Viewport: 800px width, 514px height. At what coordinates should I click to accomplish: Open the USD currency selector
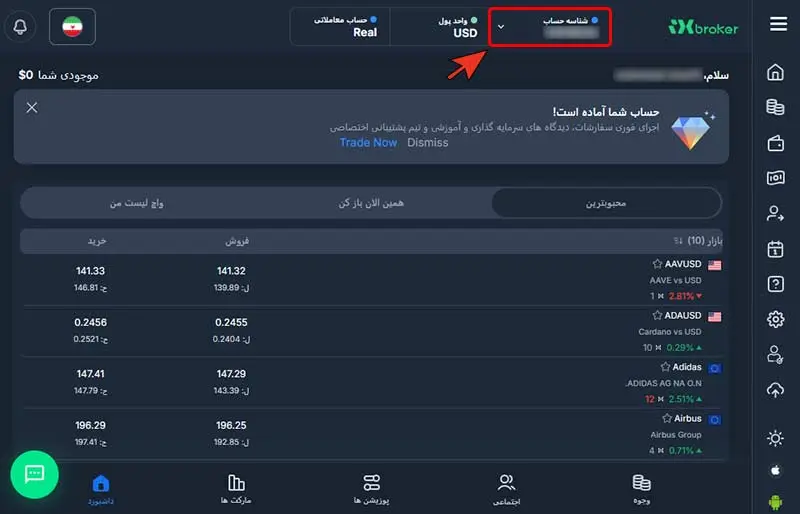(x=439, y=27)
